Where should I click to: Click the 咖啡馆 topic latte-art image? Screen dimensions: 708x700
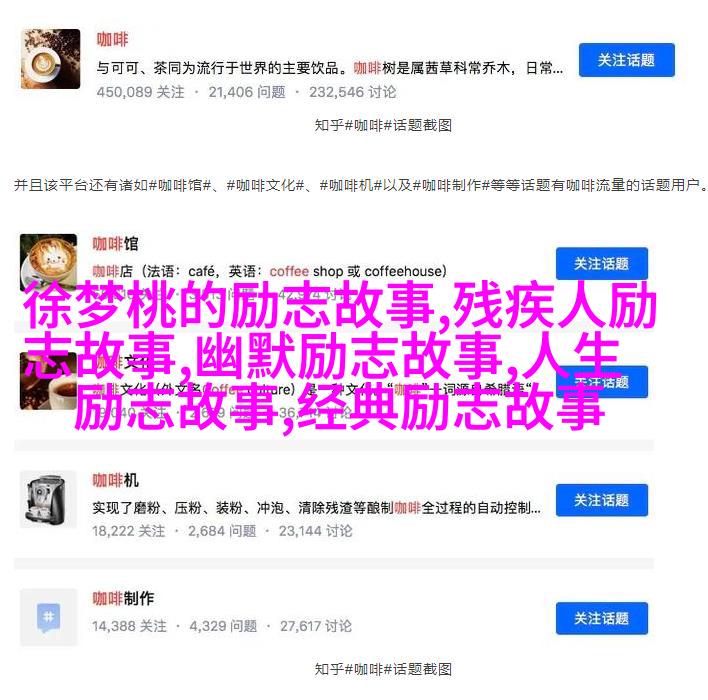click(48, 262)
